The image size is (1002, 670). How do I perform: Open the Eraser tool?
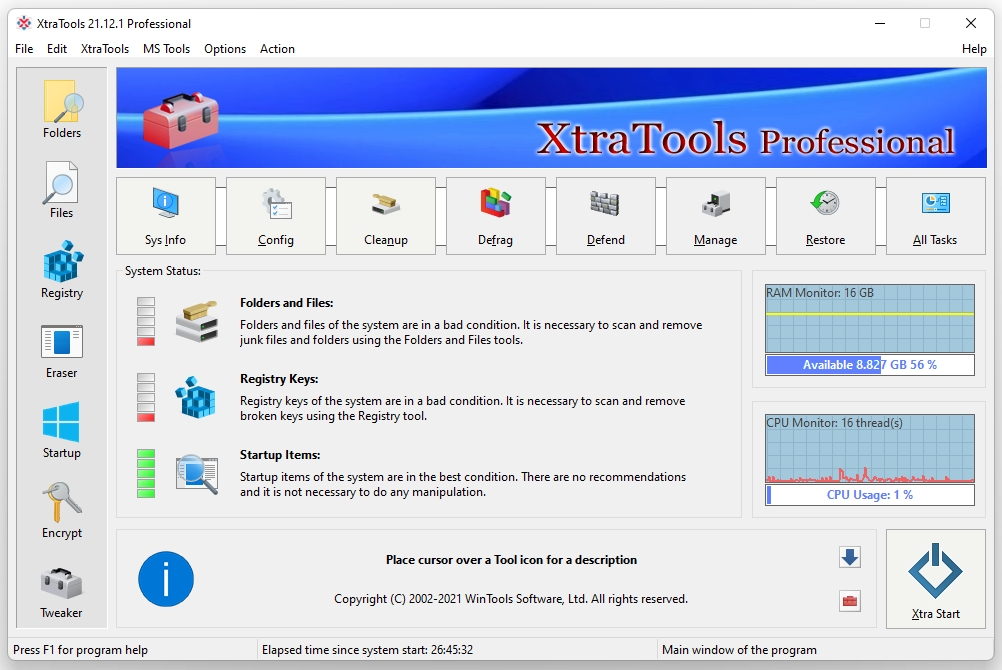(x=62, y=349)
